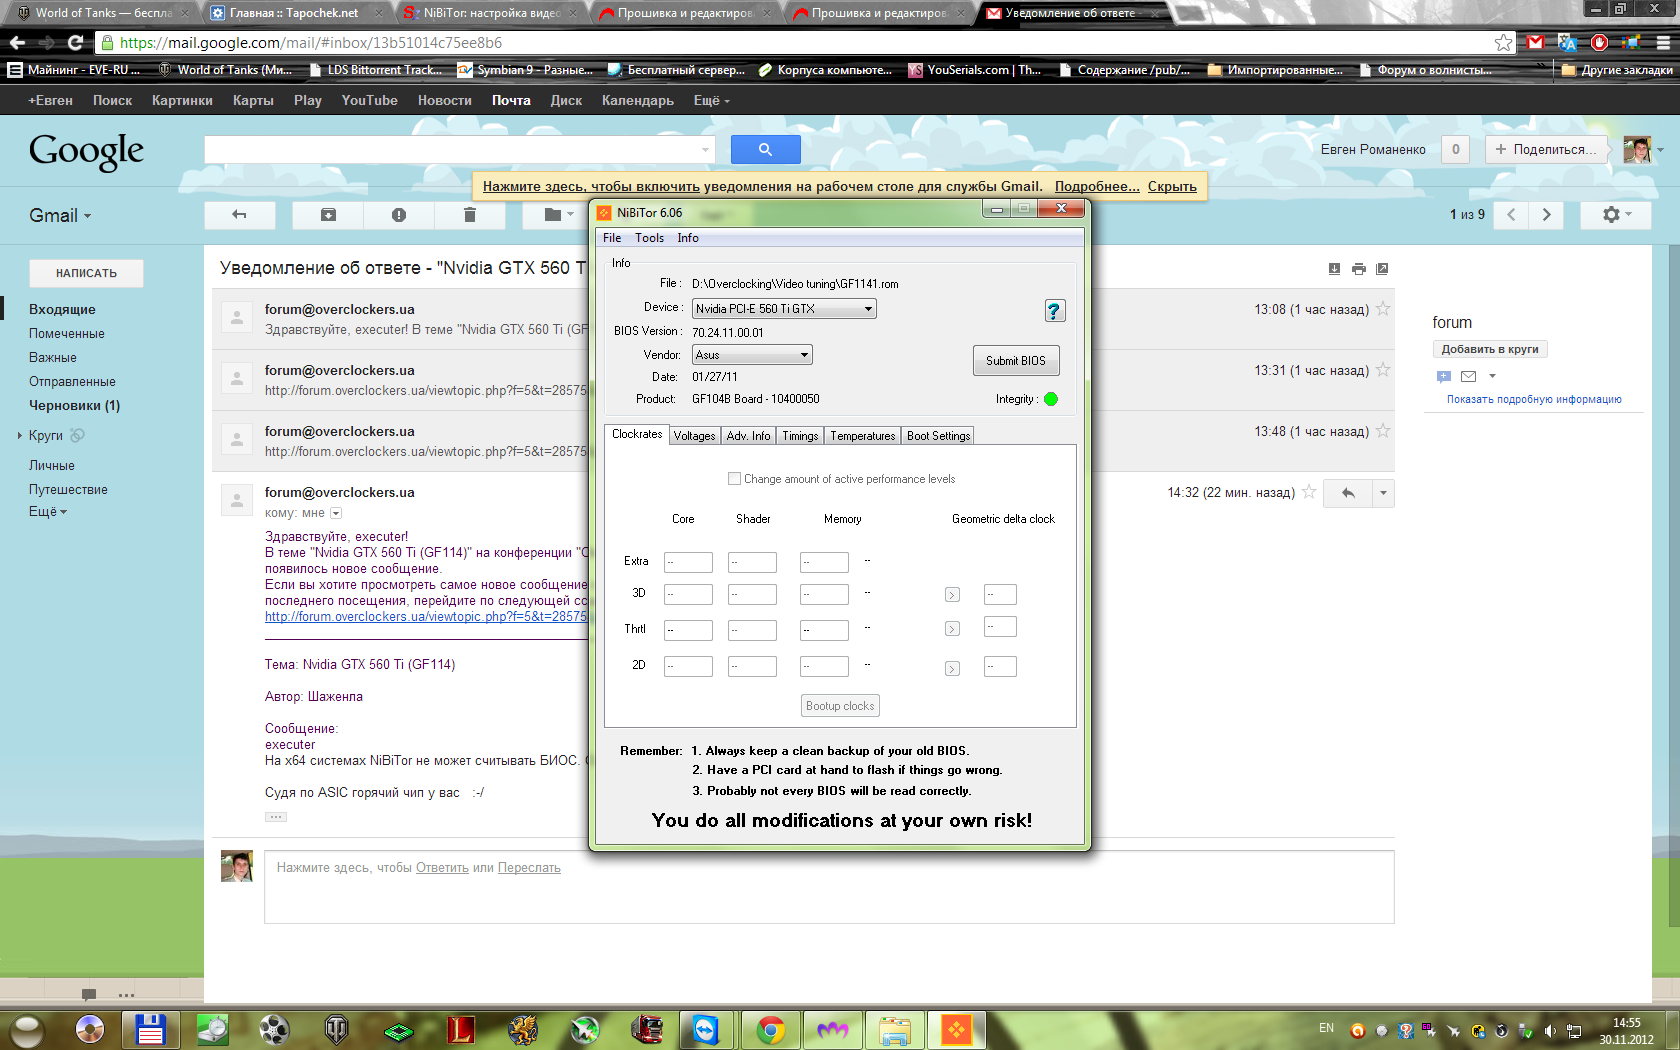The width and height of the screenshot is (1680, 1050).
Task: Open the Device dropdown showing Nvidia PCI-E 560 Ti GTX
Action: tap(784, 309)
